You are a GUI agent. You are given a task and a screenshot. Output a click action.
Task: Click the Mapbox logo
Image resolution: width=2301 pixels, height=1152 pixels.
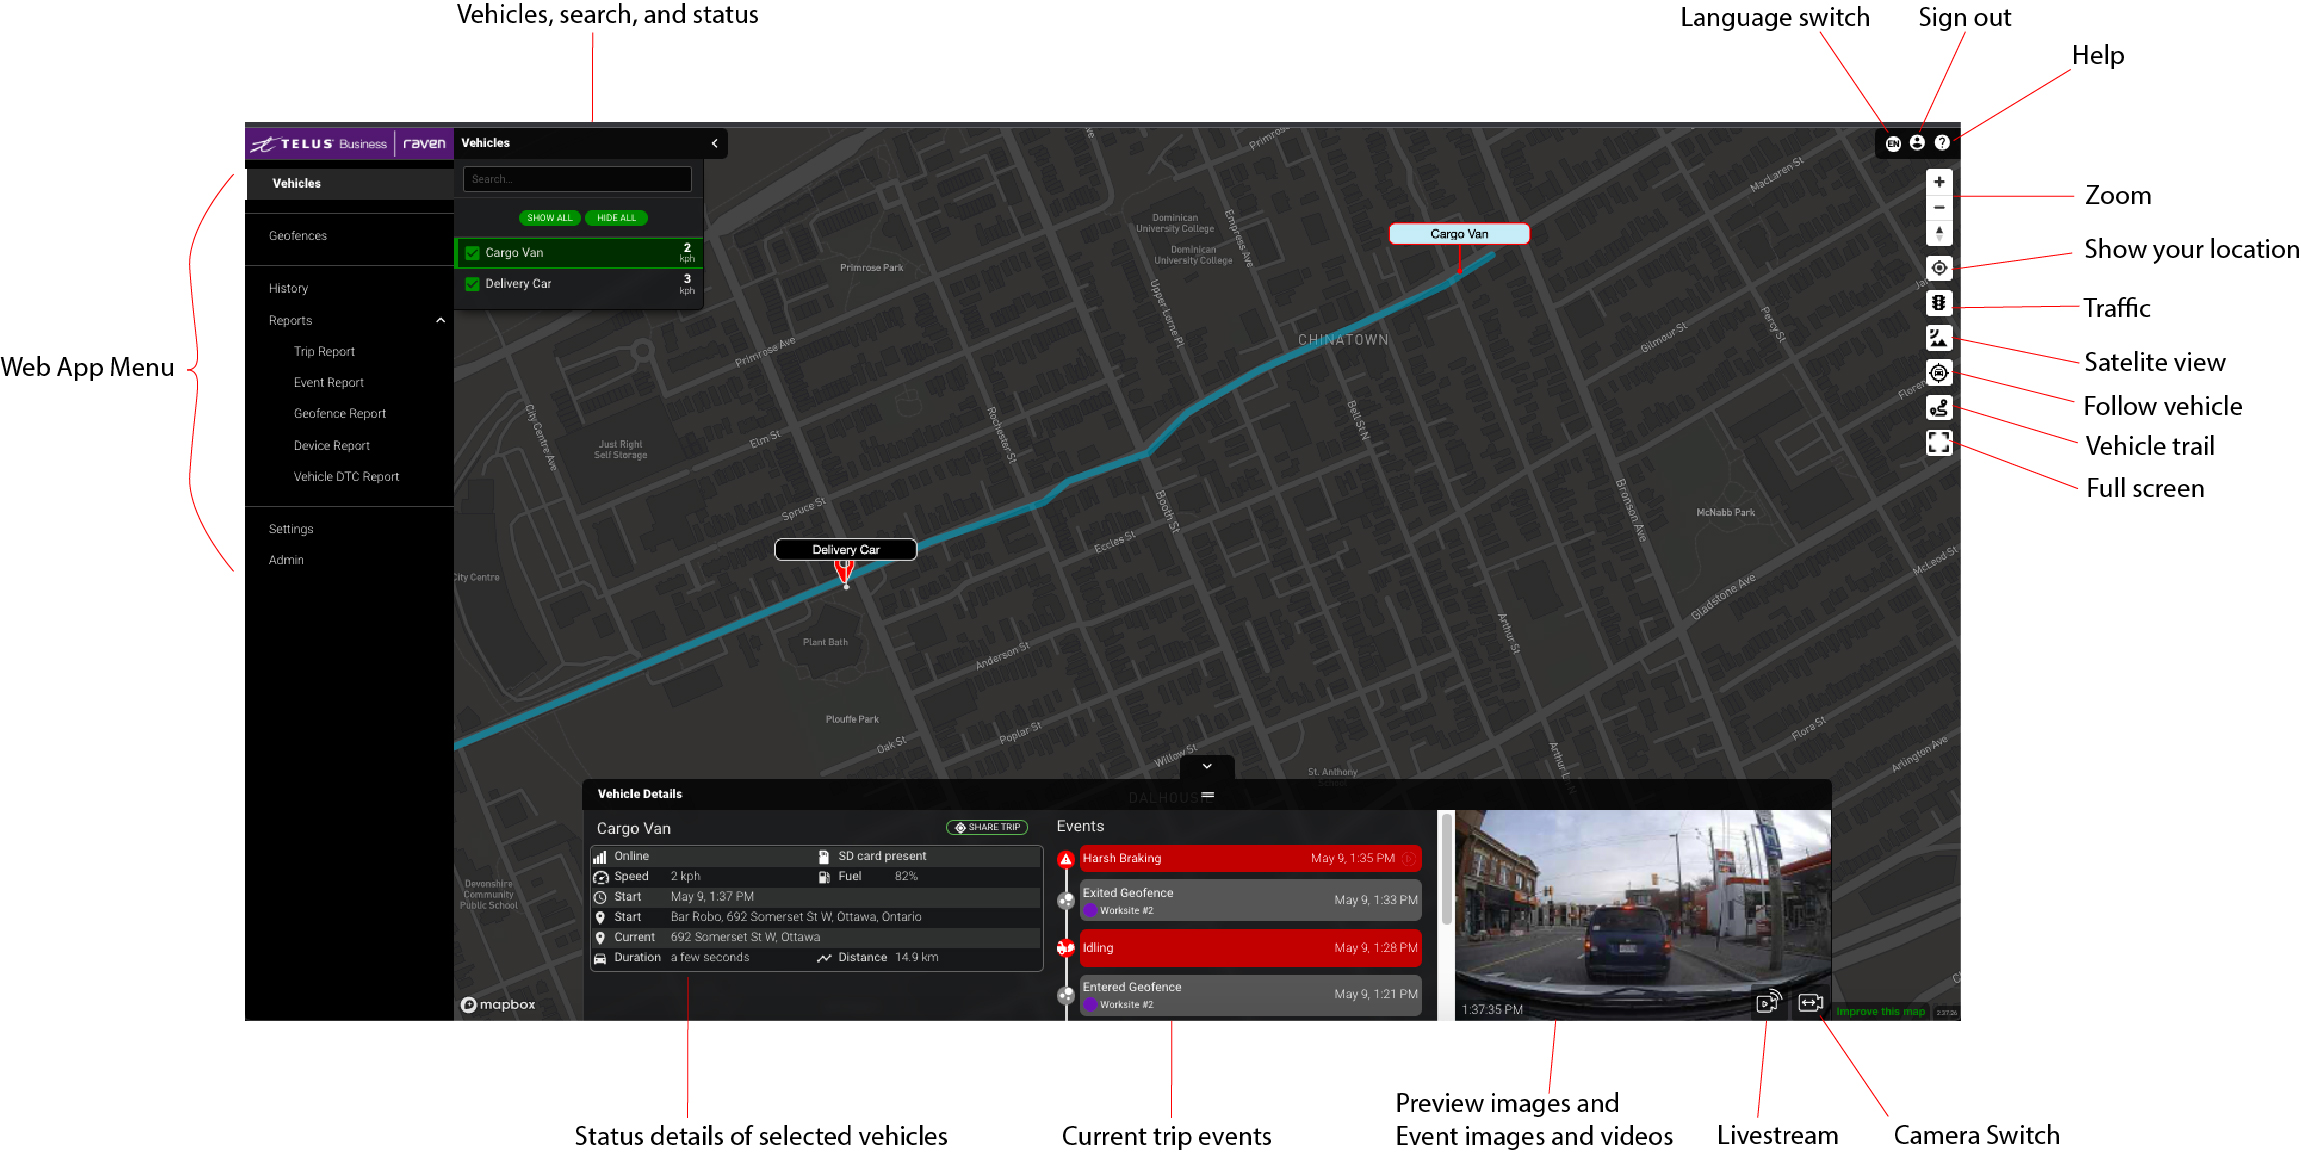click(498, 1004)
